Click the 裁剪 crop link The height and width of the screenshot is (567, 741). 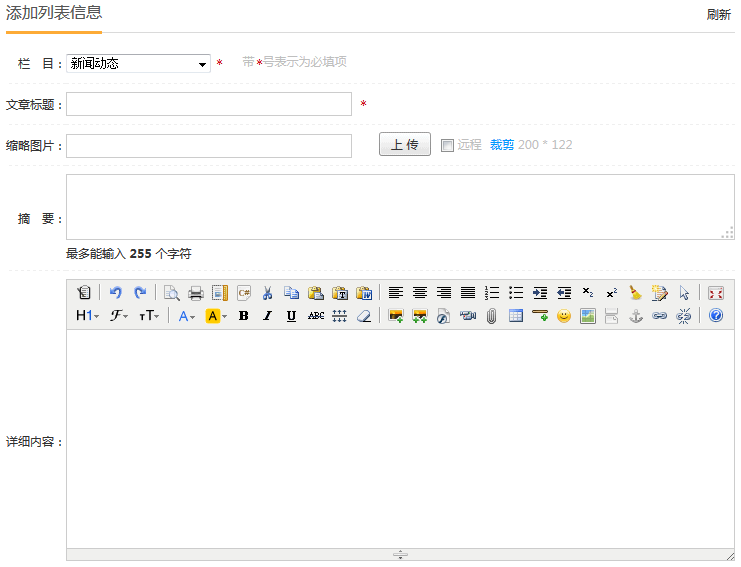click(x=501, y=145)
